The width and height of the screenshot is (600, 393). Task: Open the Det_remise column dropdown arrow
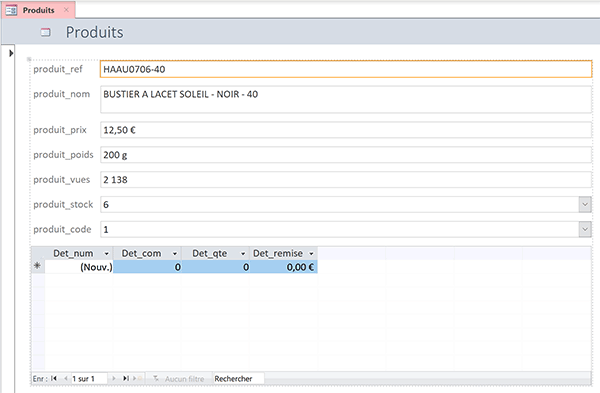[311, 253]
